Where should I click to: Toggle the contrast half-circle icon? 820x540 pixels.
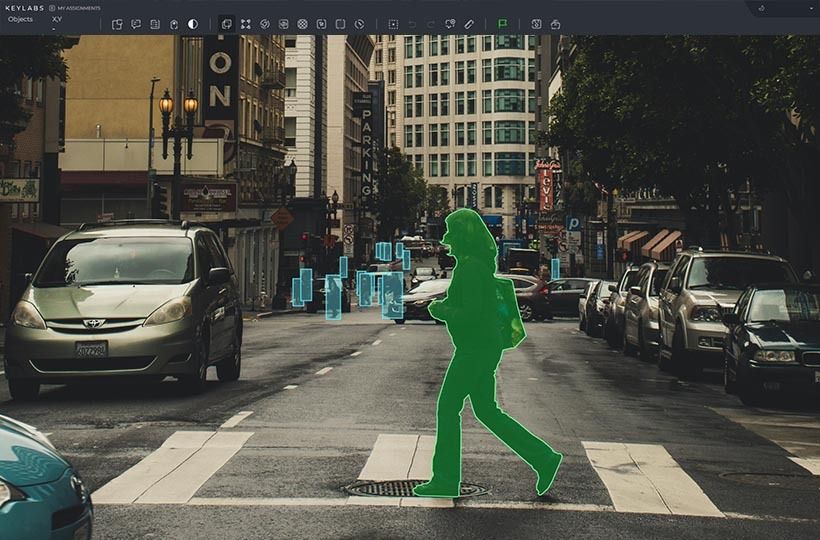coord(192,24)
